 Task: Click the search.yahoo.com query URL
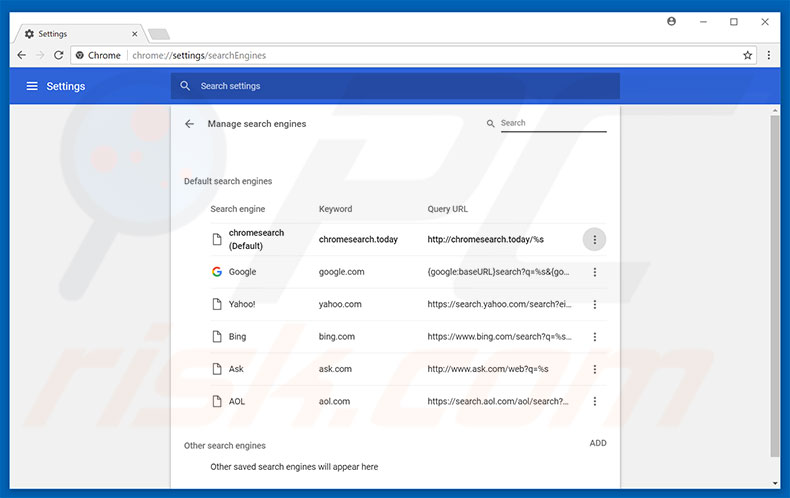point(499,304)
